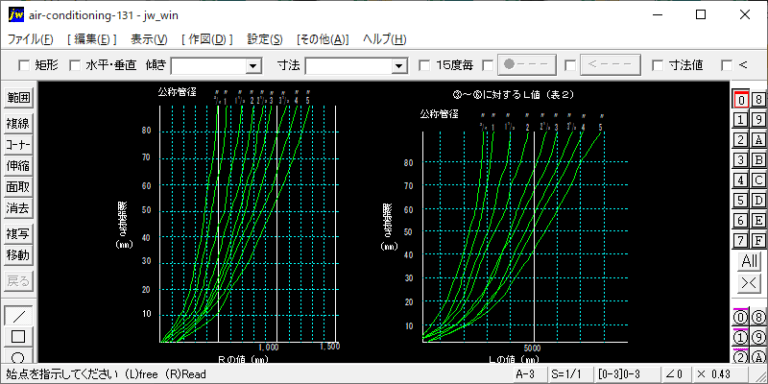Open the [編集(E)] menu
The width and height of the screenshot is (768, 384).
point(92,40)
